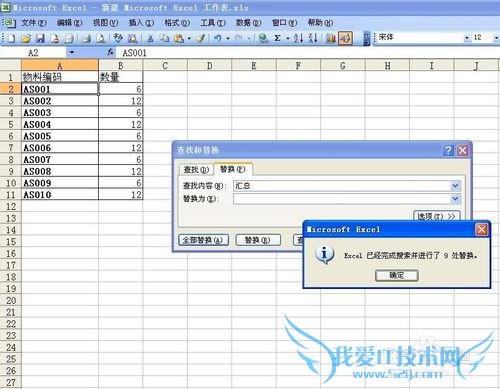Paste using the clipboard icon

(x=179, y=38)
